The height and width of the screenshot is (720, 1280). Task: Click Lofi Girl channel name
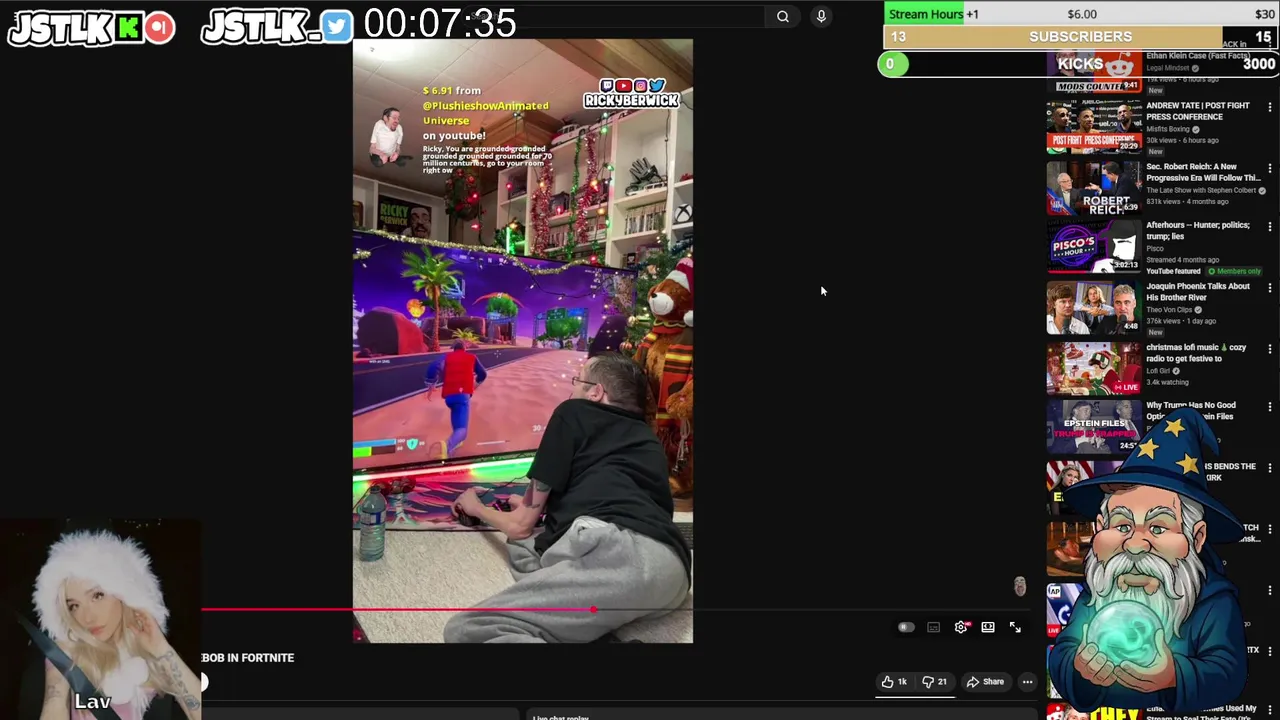(1158, 371)
